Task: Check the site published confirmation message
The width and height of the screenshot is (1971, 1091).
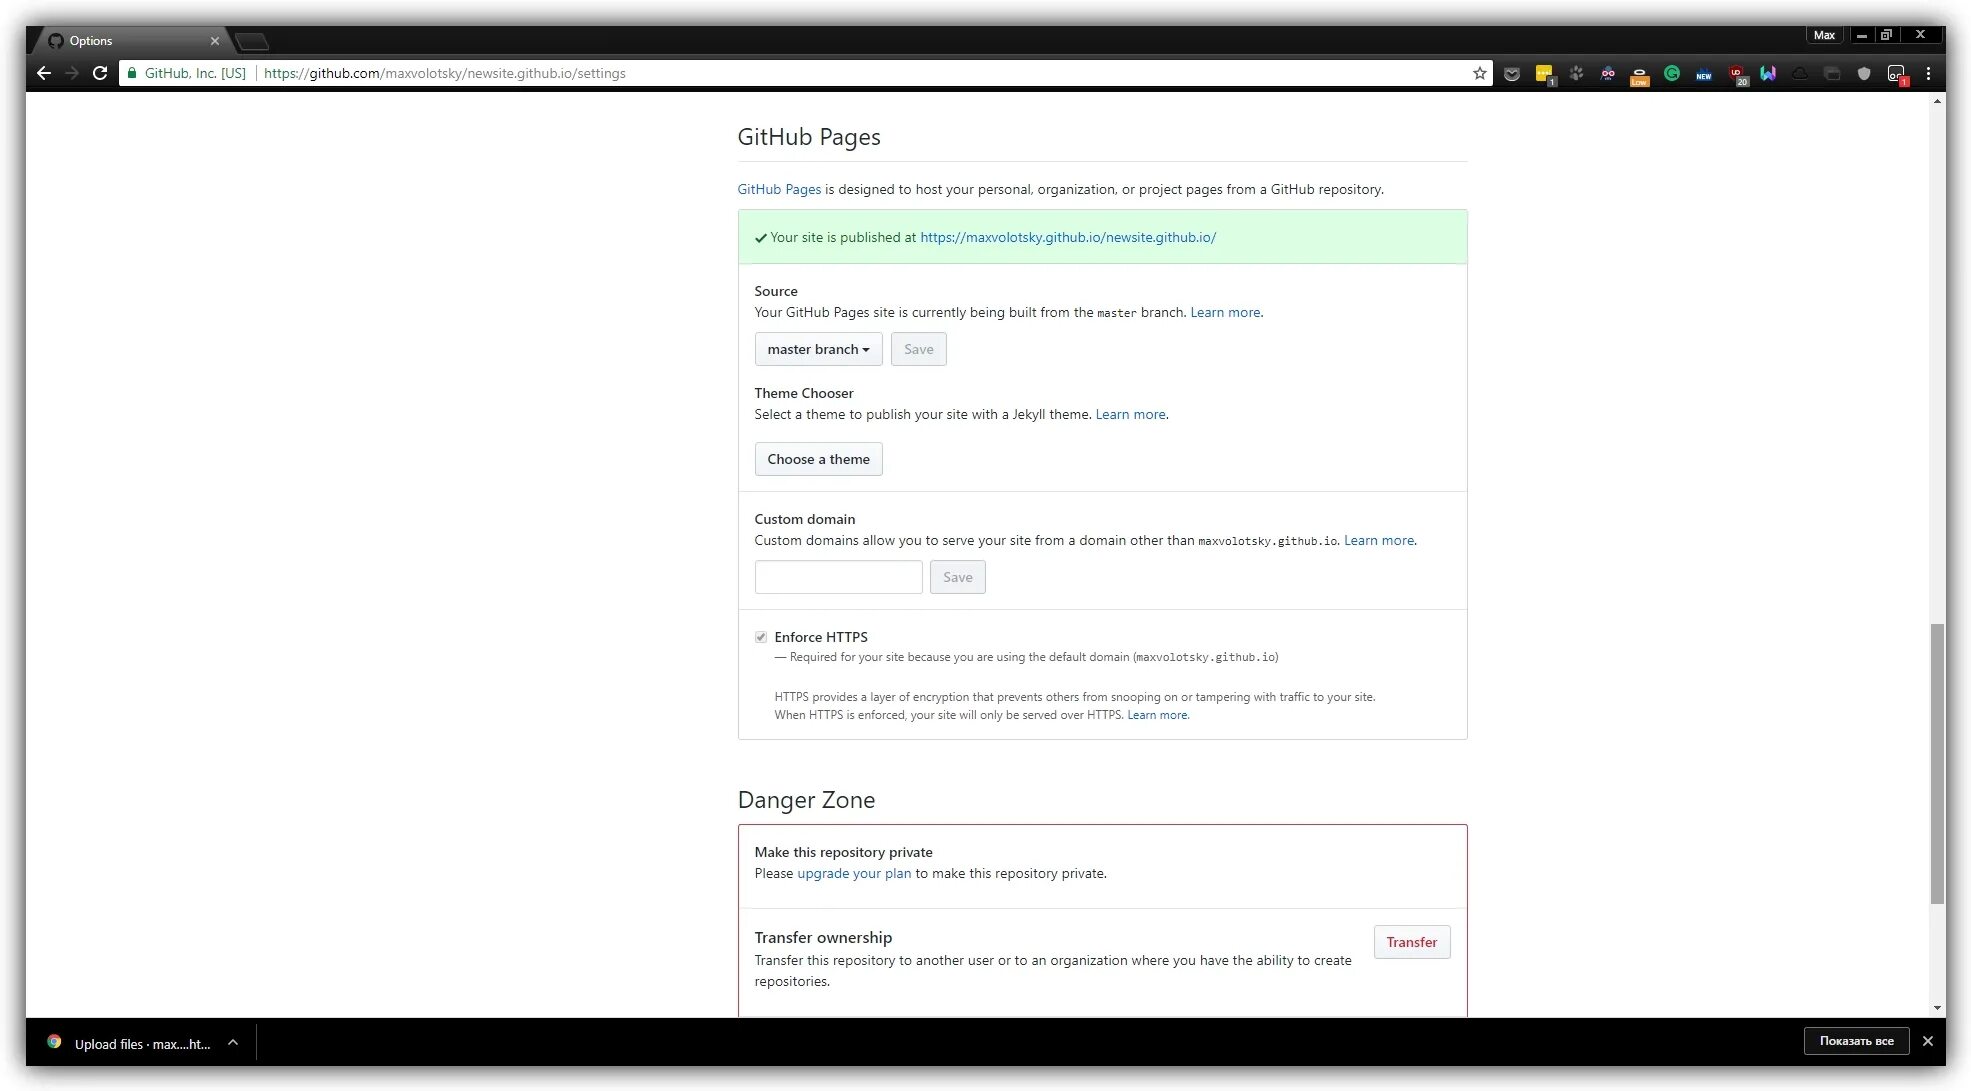Action: tap(1102, 238)
